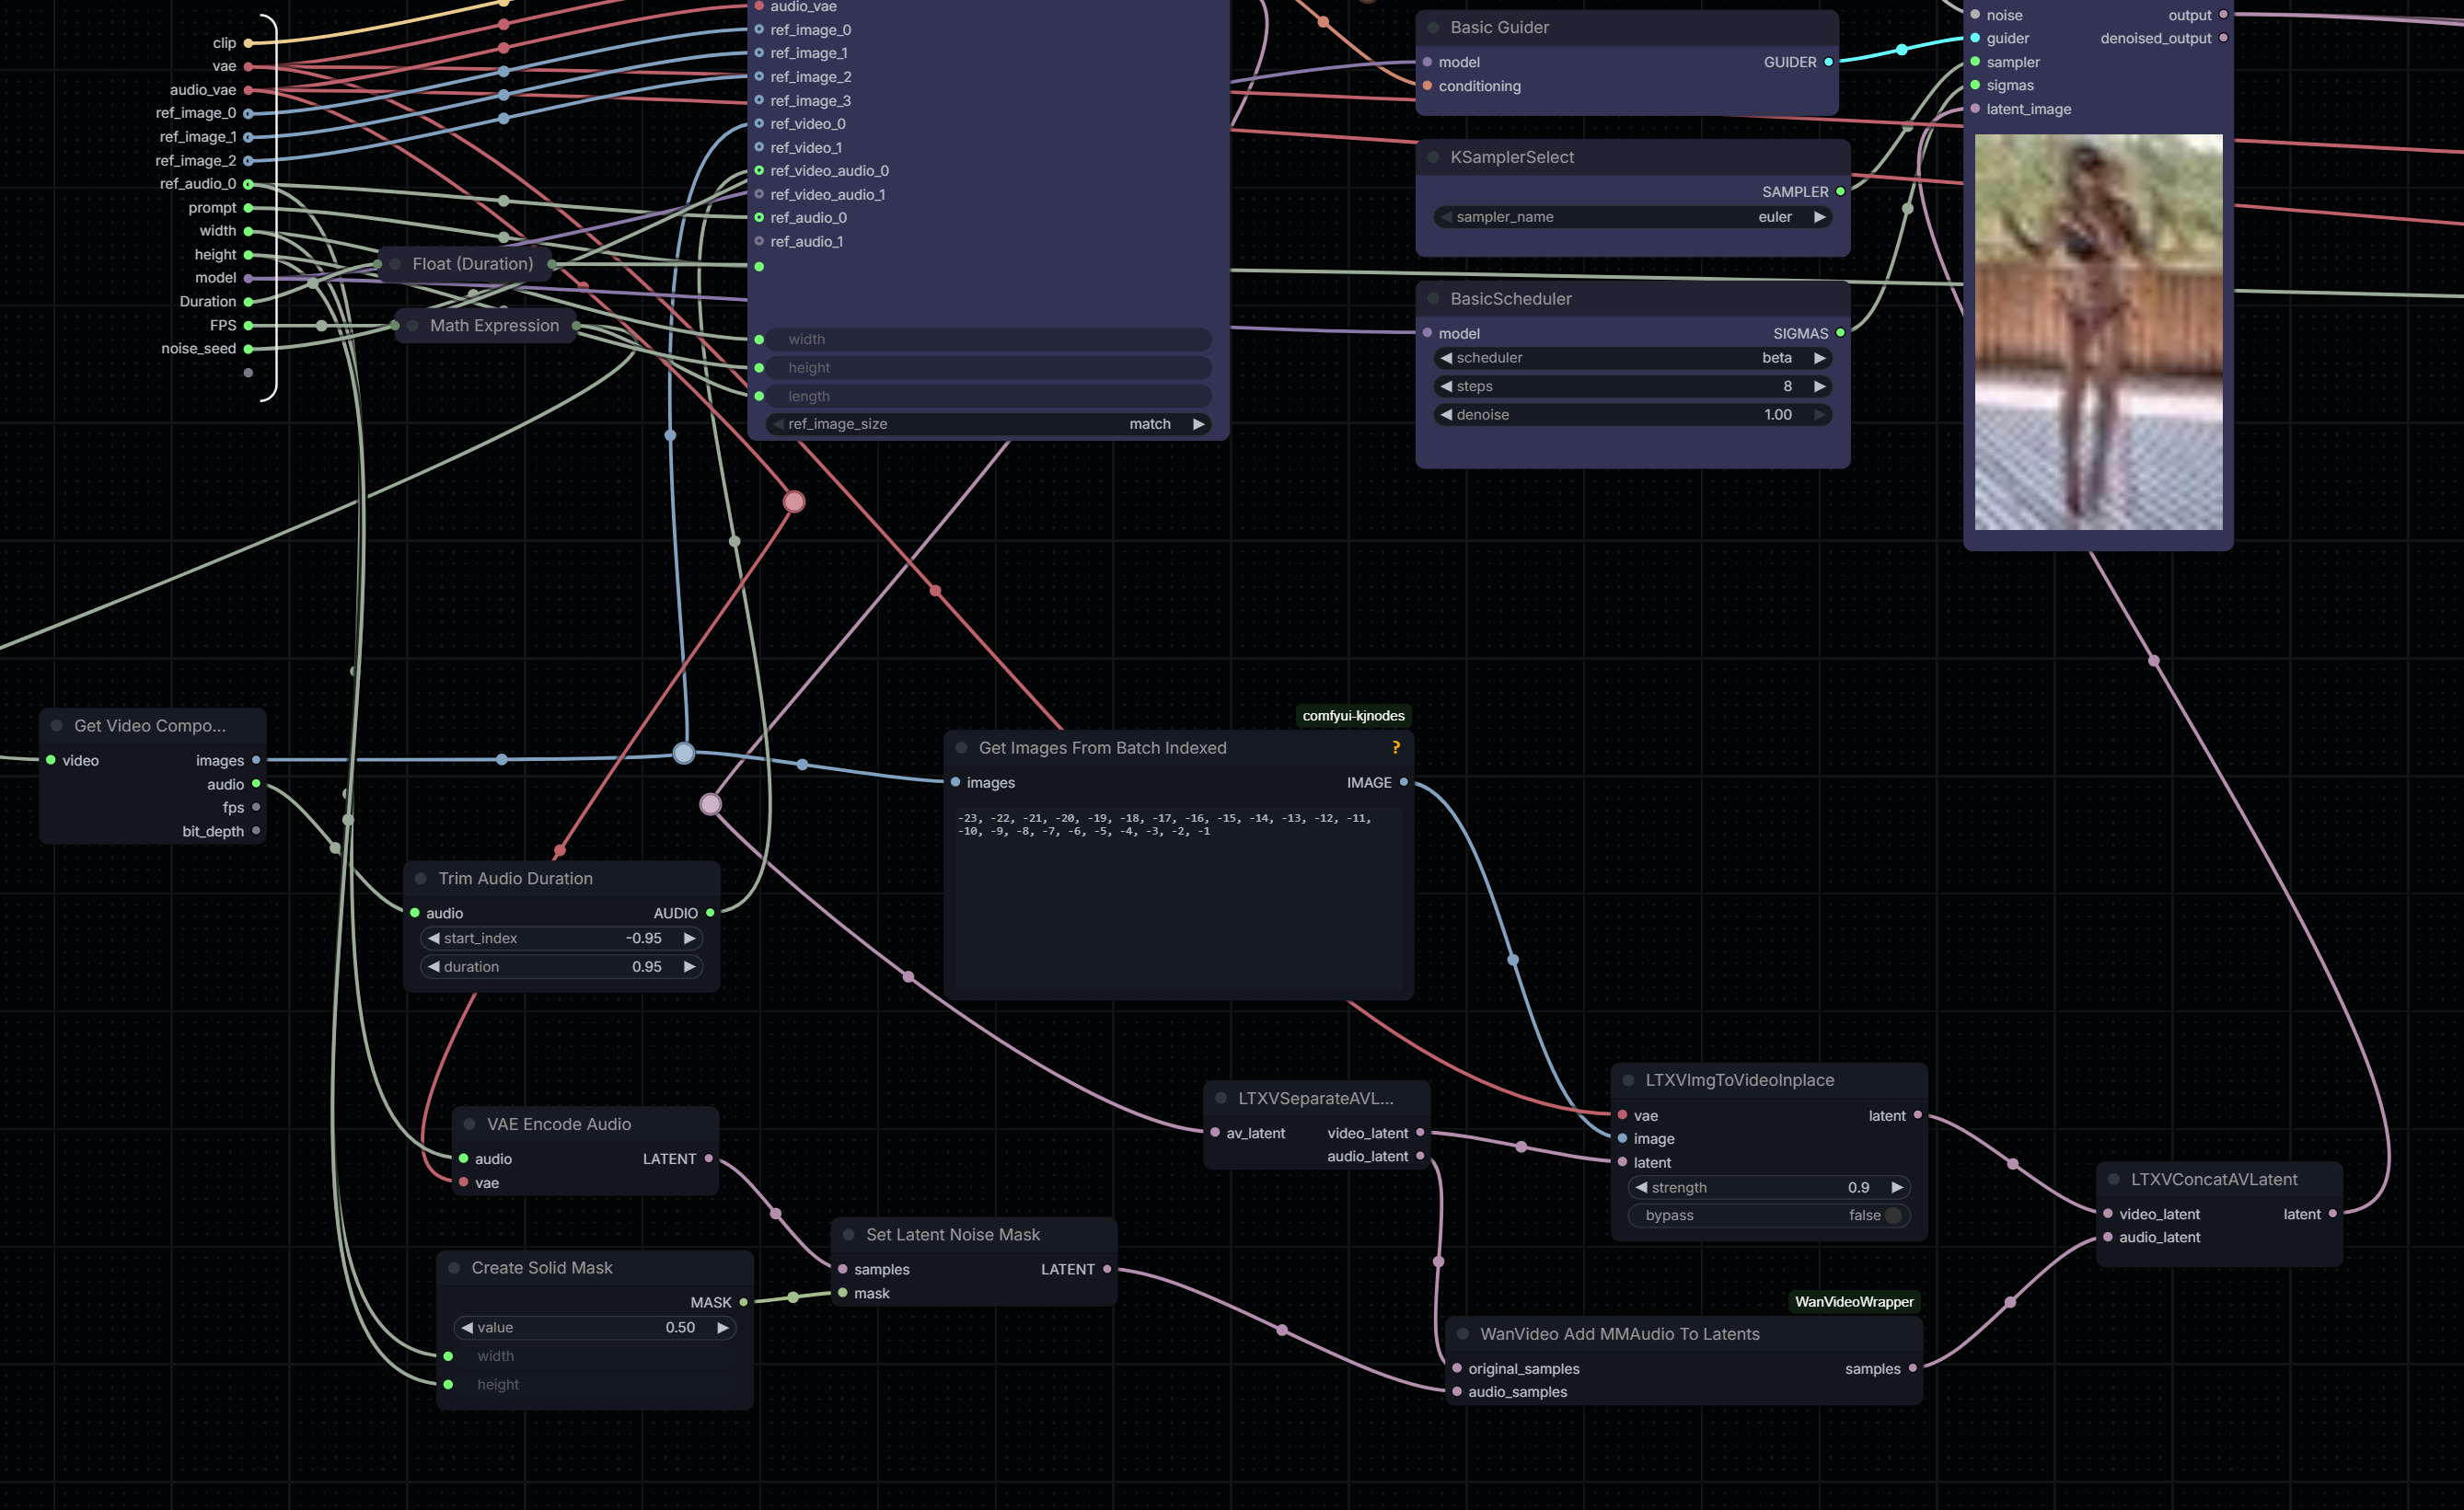The height and width of the screenshot is (1510, 2464).
Task: Open the ref_image_size dropdown showing match
Action: pyautogui.click(x=988, y=424)
